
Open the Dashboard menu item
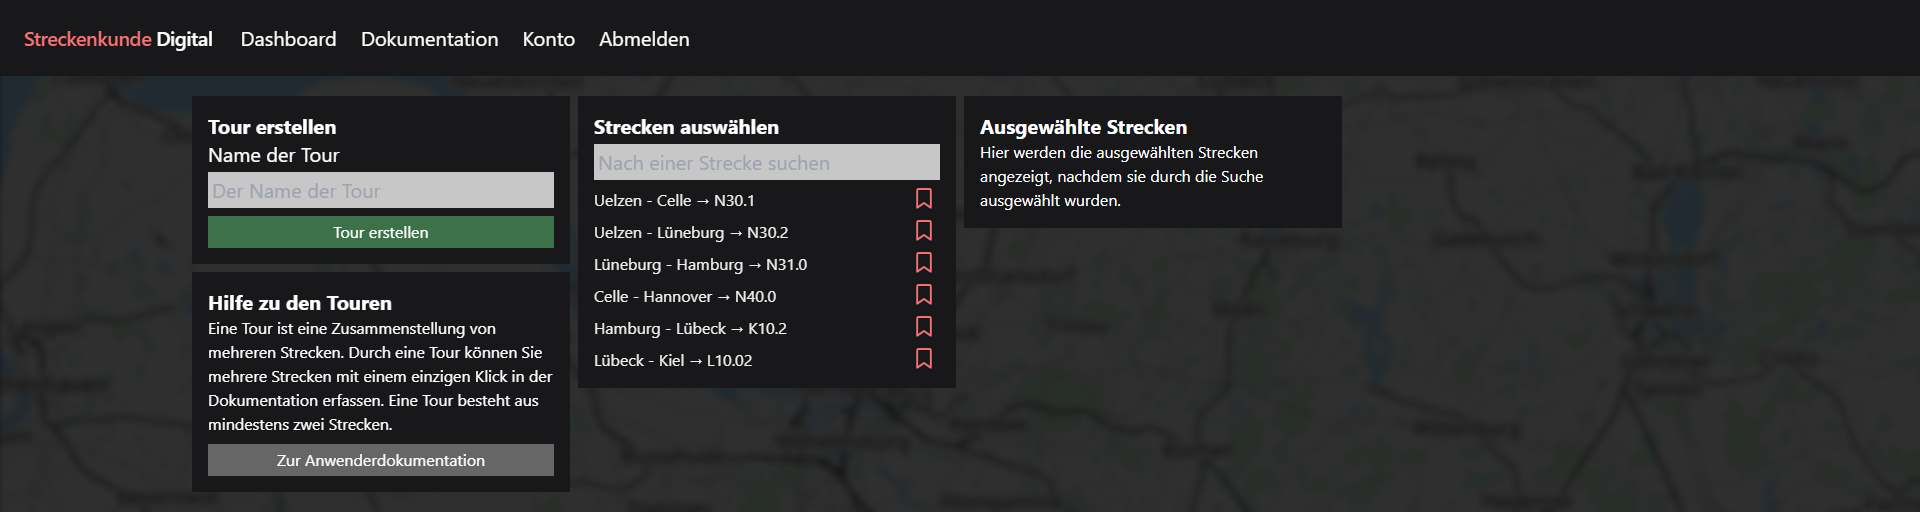tap(288, 39)
